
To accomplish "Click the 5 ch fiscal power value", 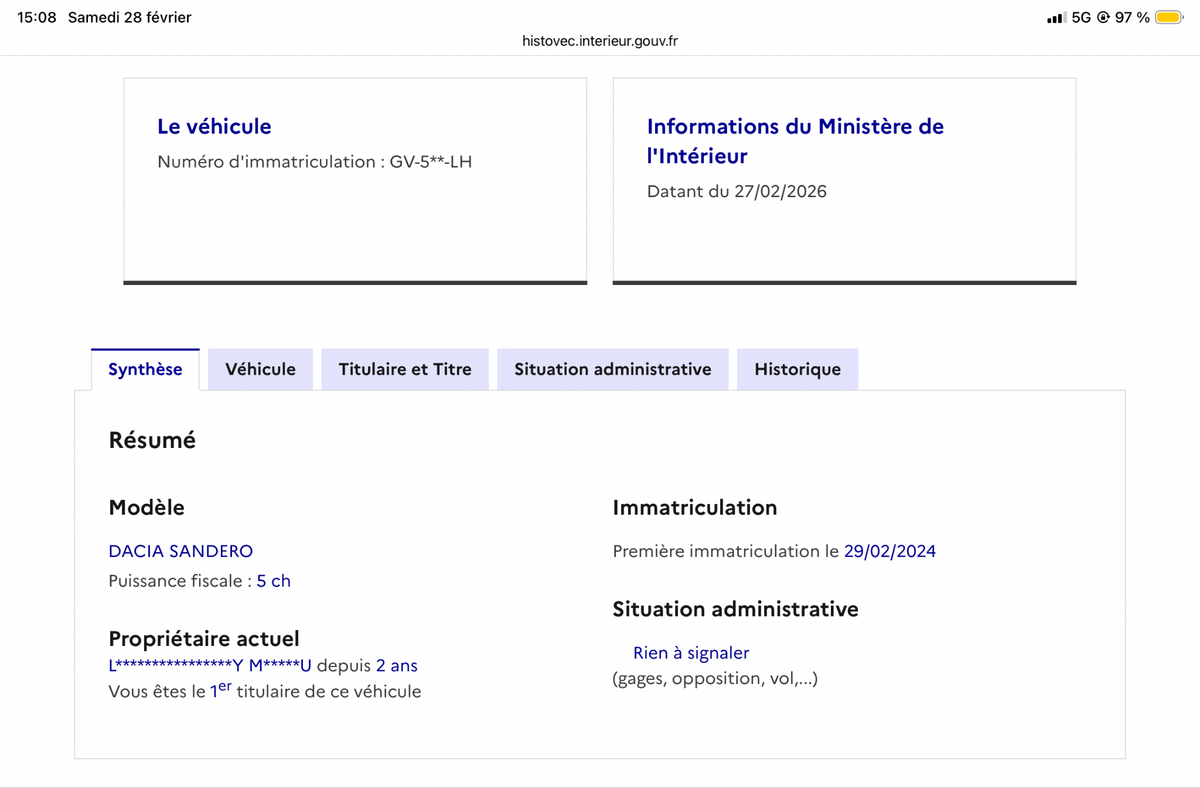I will (274, 581).
